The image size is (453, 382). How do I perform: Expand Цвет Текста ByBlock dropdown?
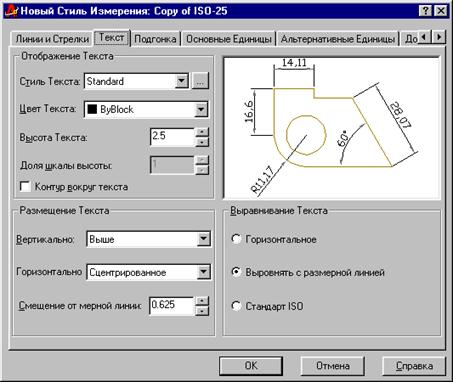201,109
